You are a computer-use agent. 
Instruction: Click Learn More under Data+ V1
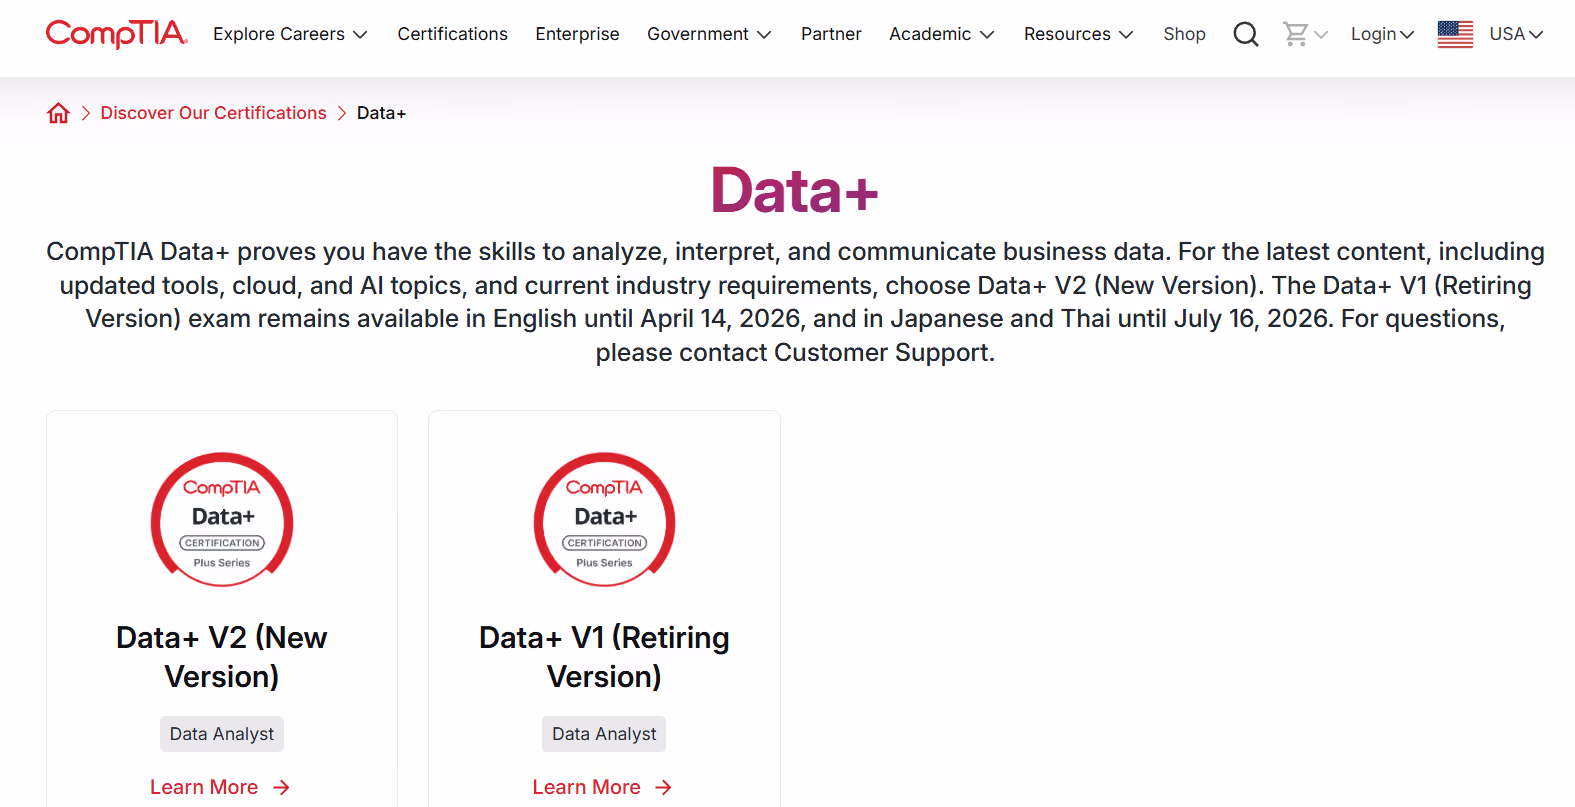[586, 787]
